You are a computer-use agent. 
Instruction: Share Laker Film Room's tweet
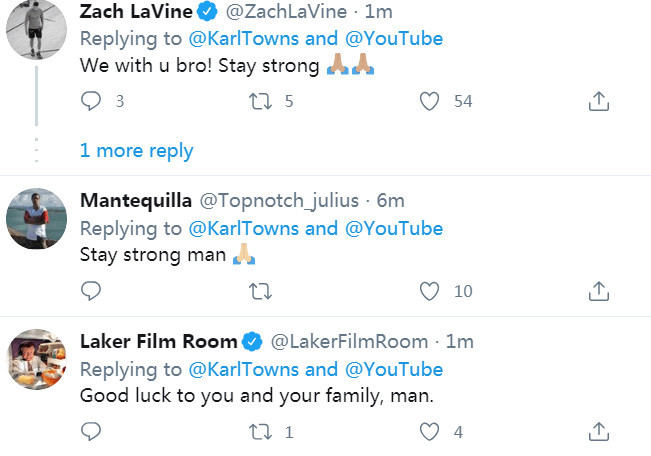pyautogui.click(x=599, y=432)
